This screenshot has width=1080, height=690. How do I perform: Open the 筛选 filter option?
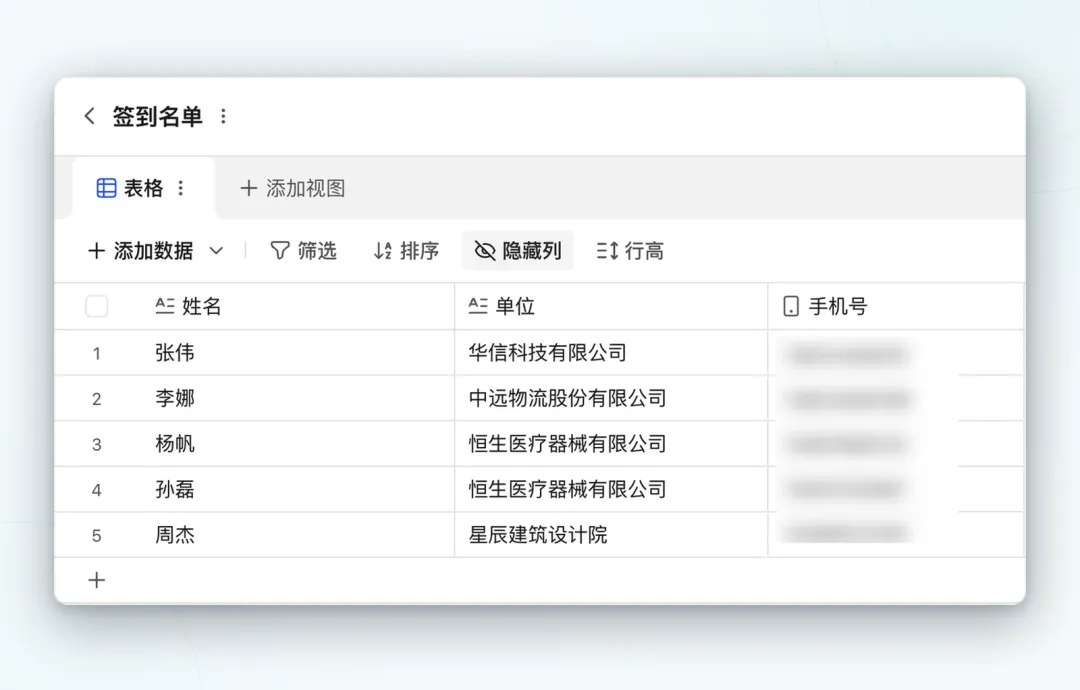coord(303,251)
